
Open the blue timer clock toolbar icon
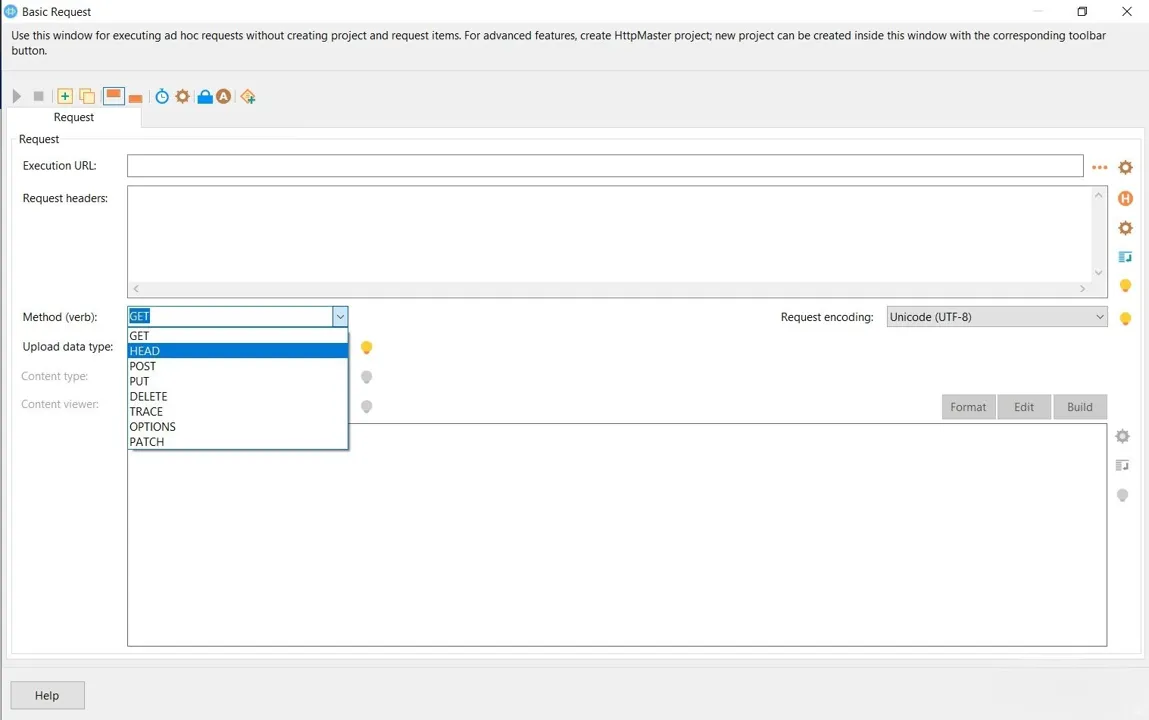pos(162,96)
